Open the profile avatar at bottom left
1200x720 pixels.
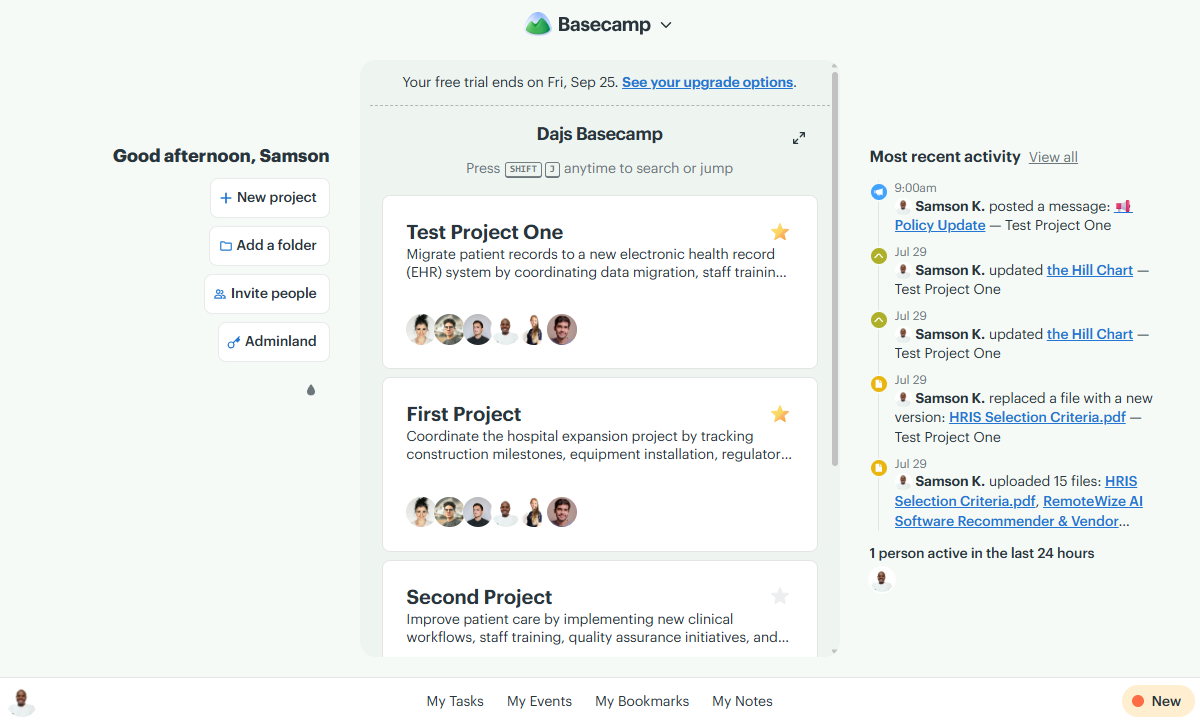22,702
